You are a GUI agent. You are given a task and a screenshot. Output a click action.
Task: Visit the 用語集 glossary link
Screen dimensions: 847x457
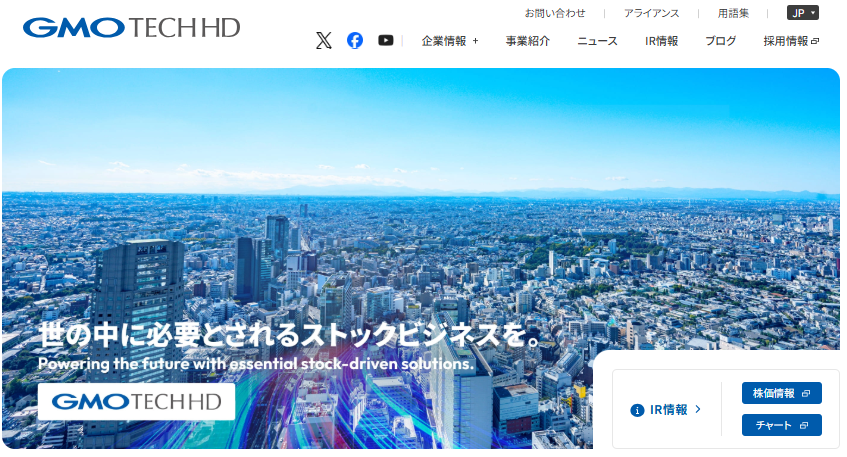click(733, 13)
